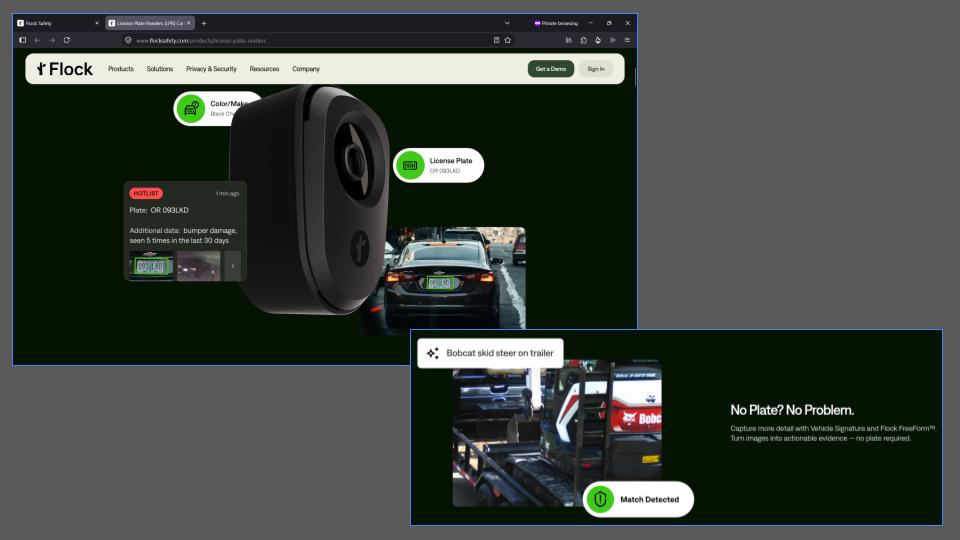Click the page vertical scrollbar
This screenshot has height=540, width=960.
click(x=635, y=78)
